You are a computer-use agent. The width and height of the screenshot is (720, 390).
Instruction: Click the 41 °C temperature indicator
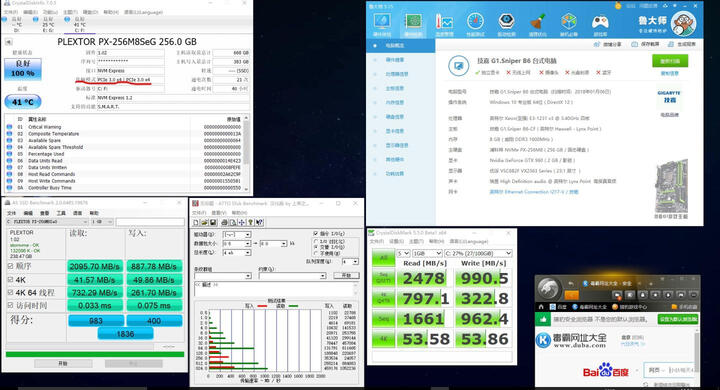point(23,102)
